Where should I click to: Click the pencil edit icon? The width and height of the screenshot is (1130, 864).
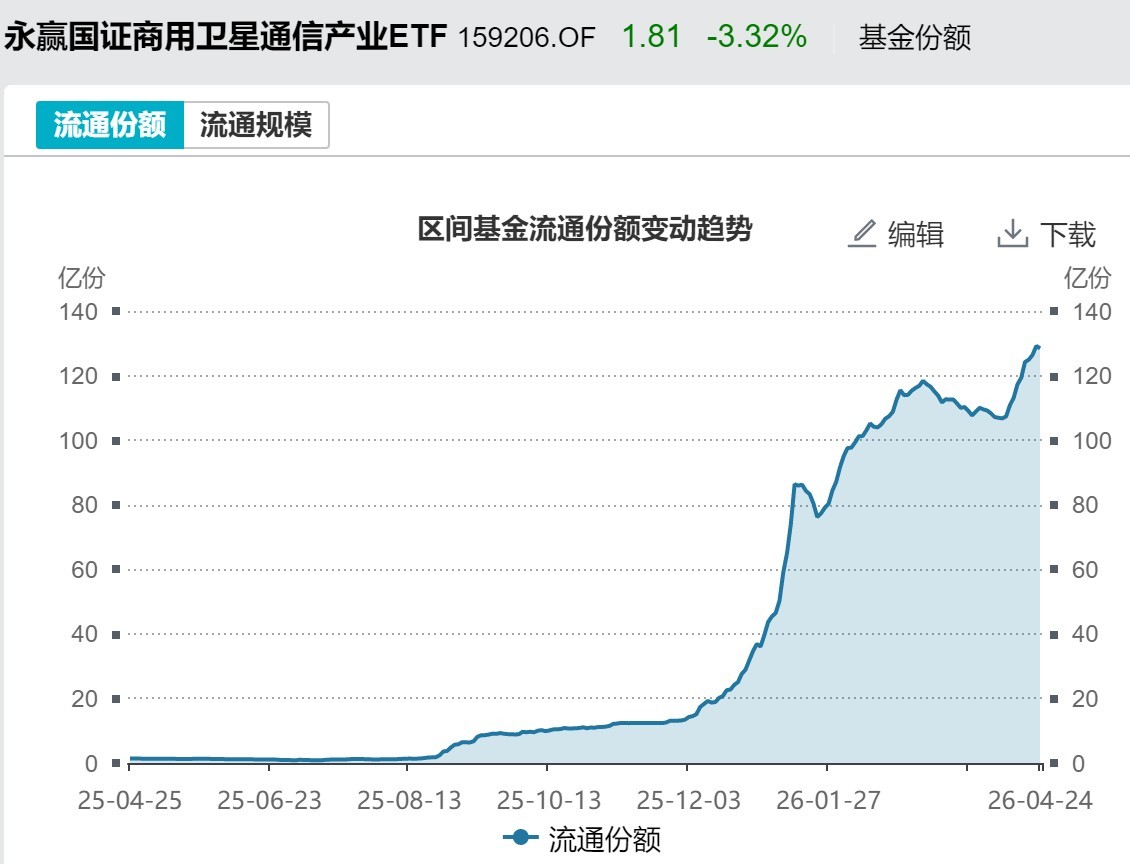862,233
